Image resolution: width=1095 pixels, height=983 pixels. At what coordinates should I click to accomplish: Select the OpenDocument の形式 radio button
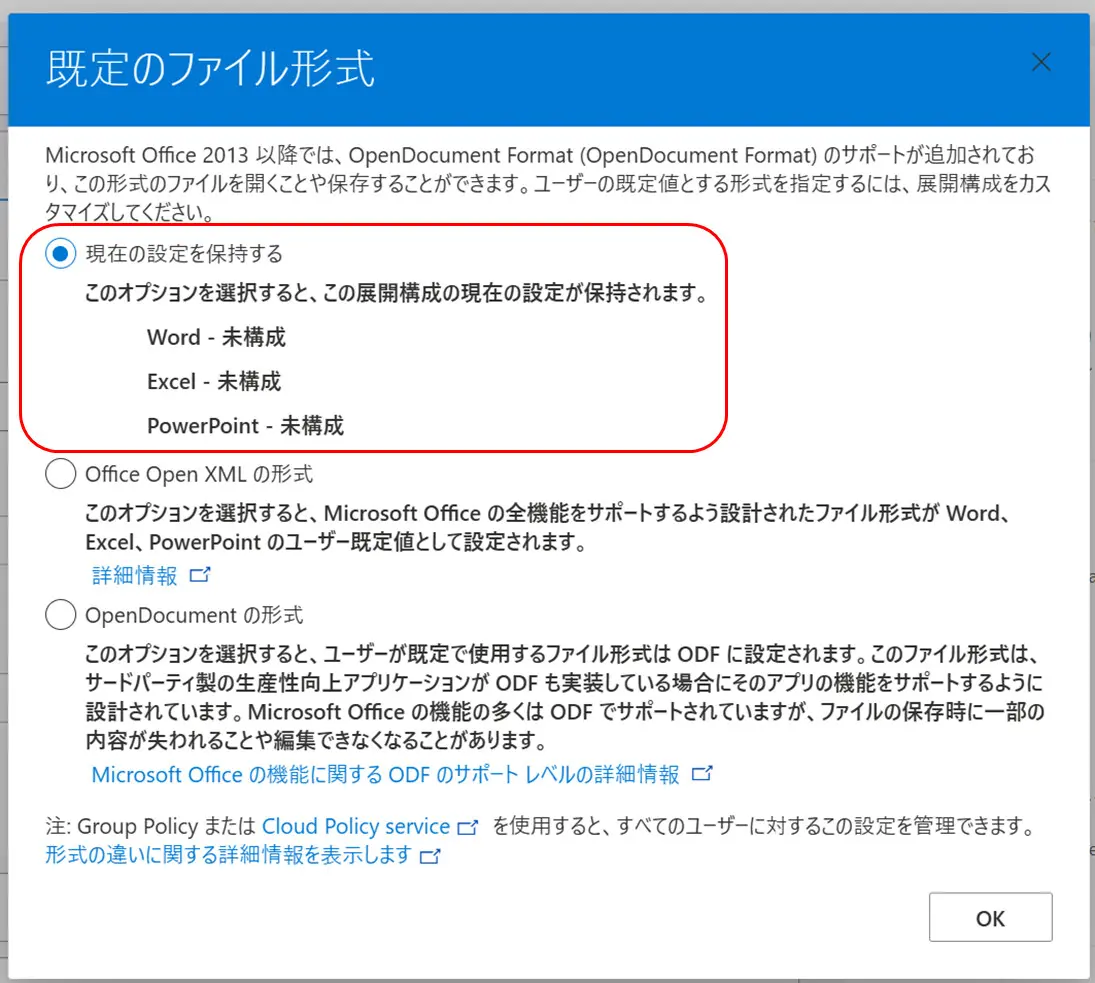pyautogui.click(x=60, y=615)
